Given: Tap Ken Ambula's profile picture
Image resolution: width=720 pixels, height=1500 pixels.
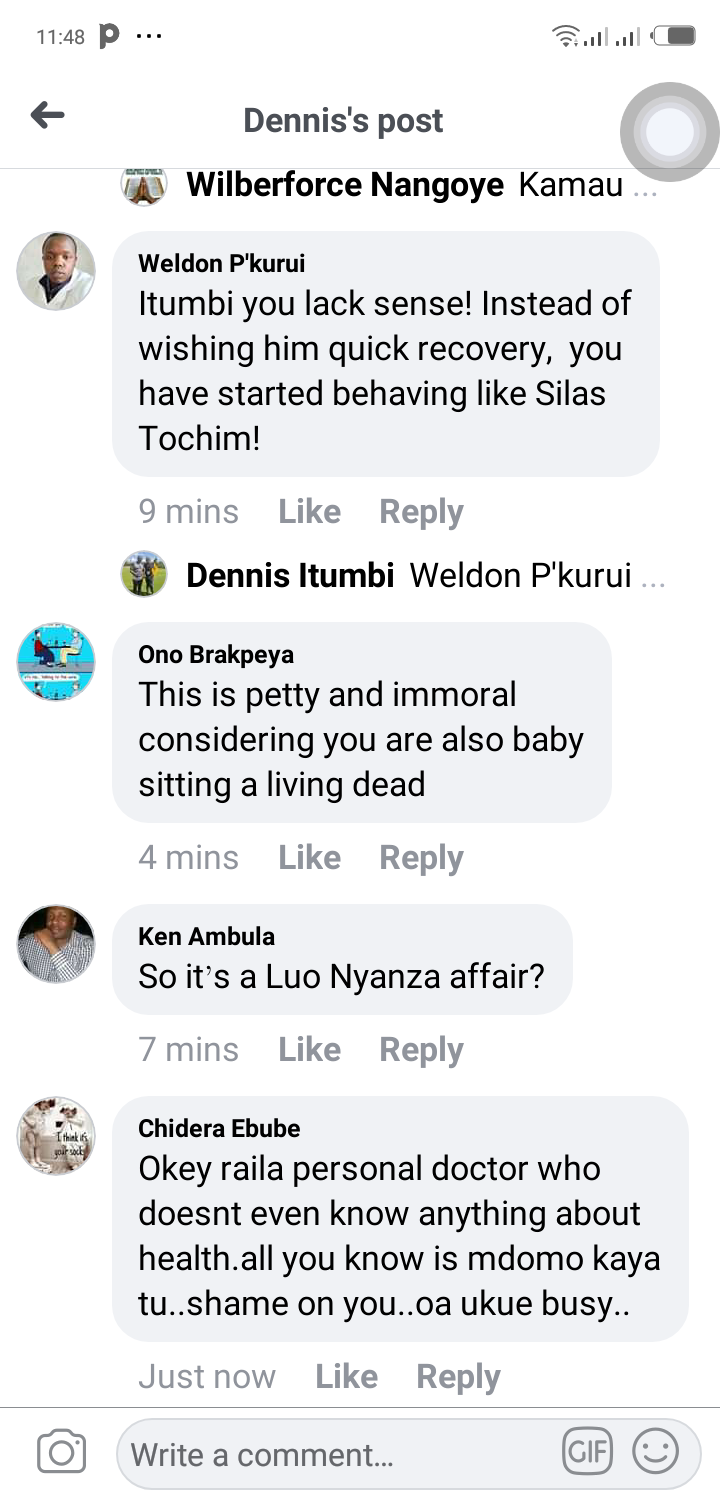Looking at the screenshot, I should (56, 943).
